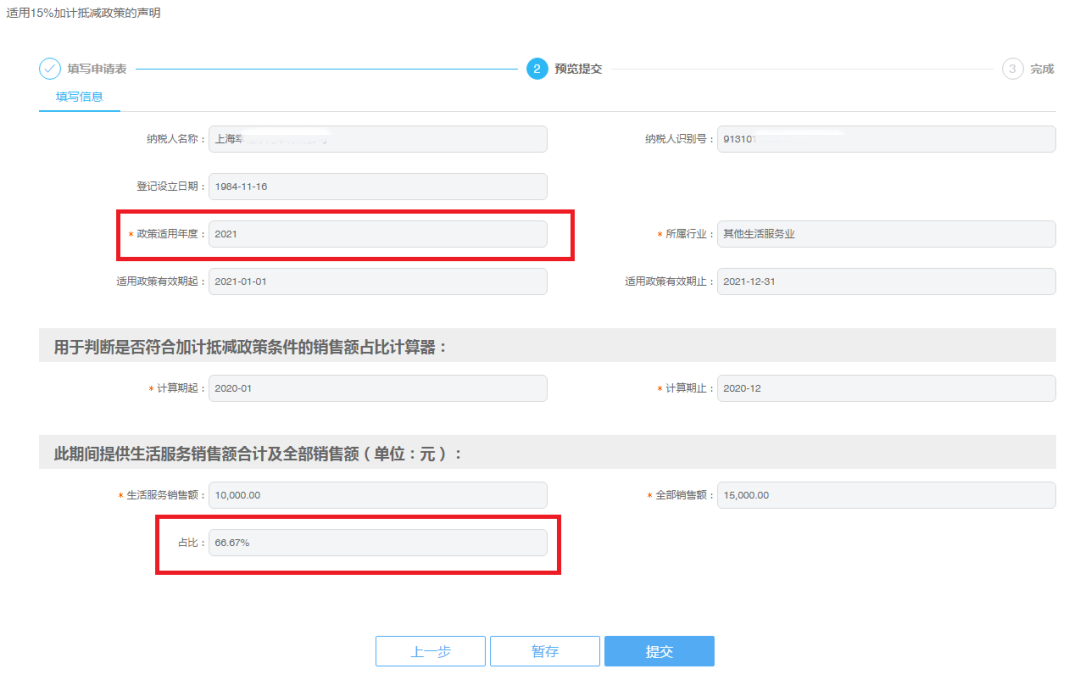The height and width of the screenshot is (680, 1080).
Task: Click the 政策适用年度 field showing 2021
Action: [x=378, y=234]
